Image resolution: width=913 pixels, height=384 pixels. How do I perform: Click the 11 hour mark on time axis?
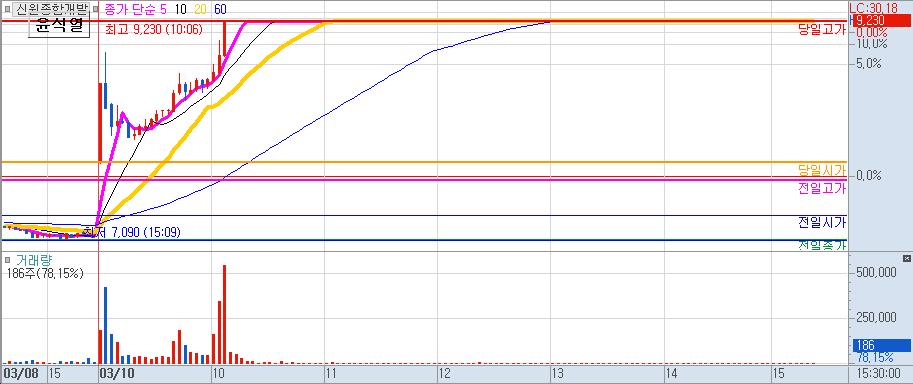332,372
